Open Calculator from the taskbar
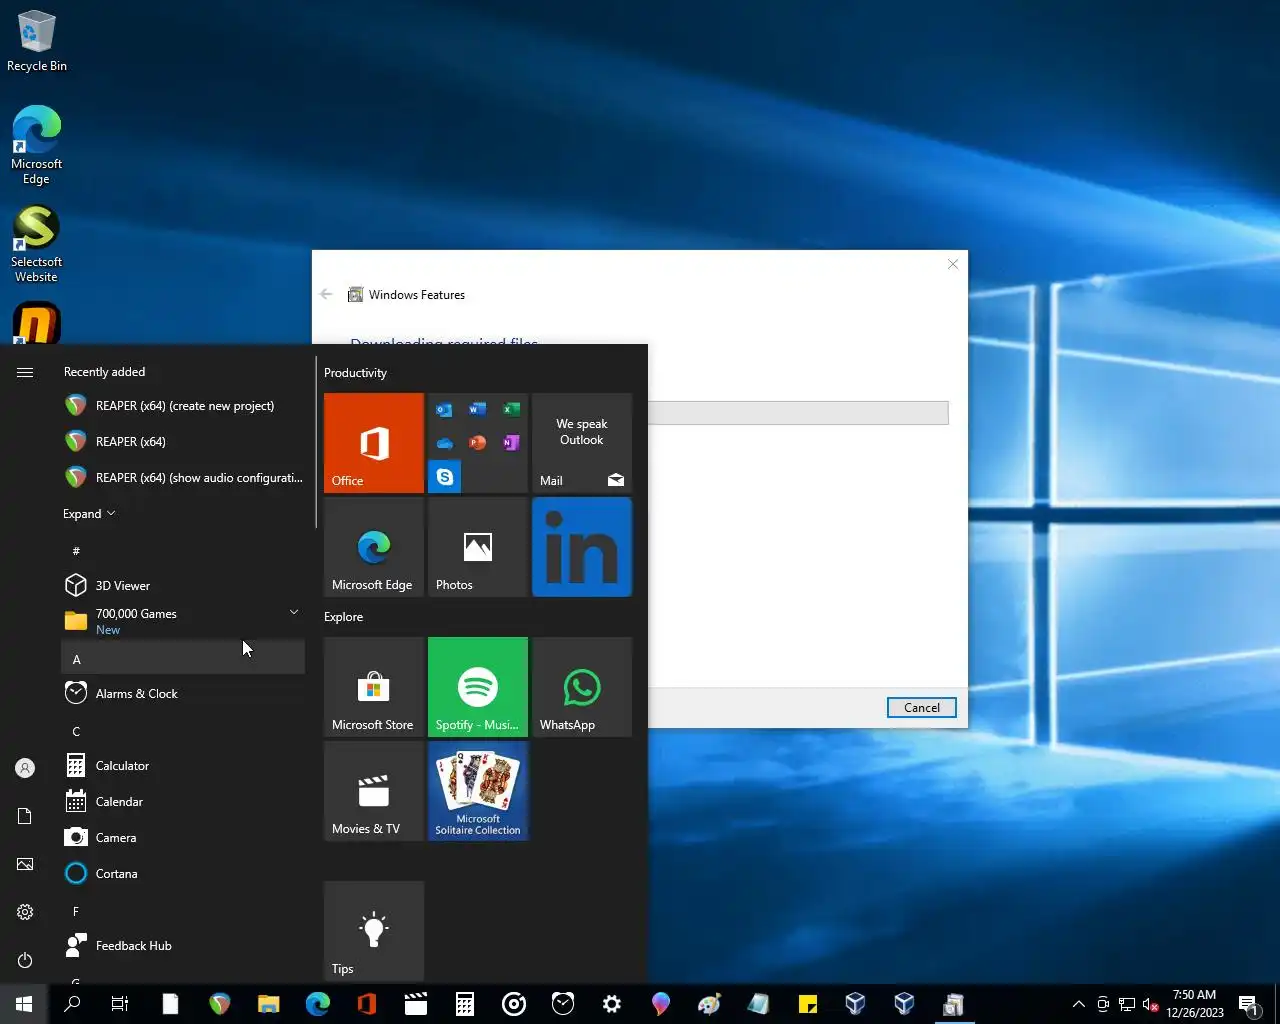Image resolution: width=1280 pixels, height=1024 pixels. click(464, 1004)
